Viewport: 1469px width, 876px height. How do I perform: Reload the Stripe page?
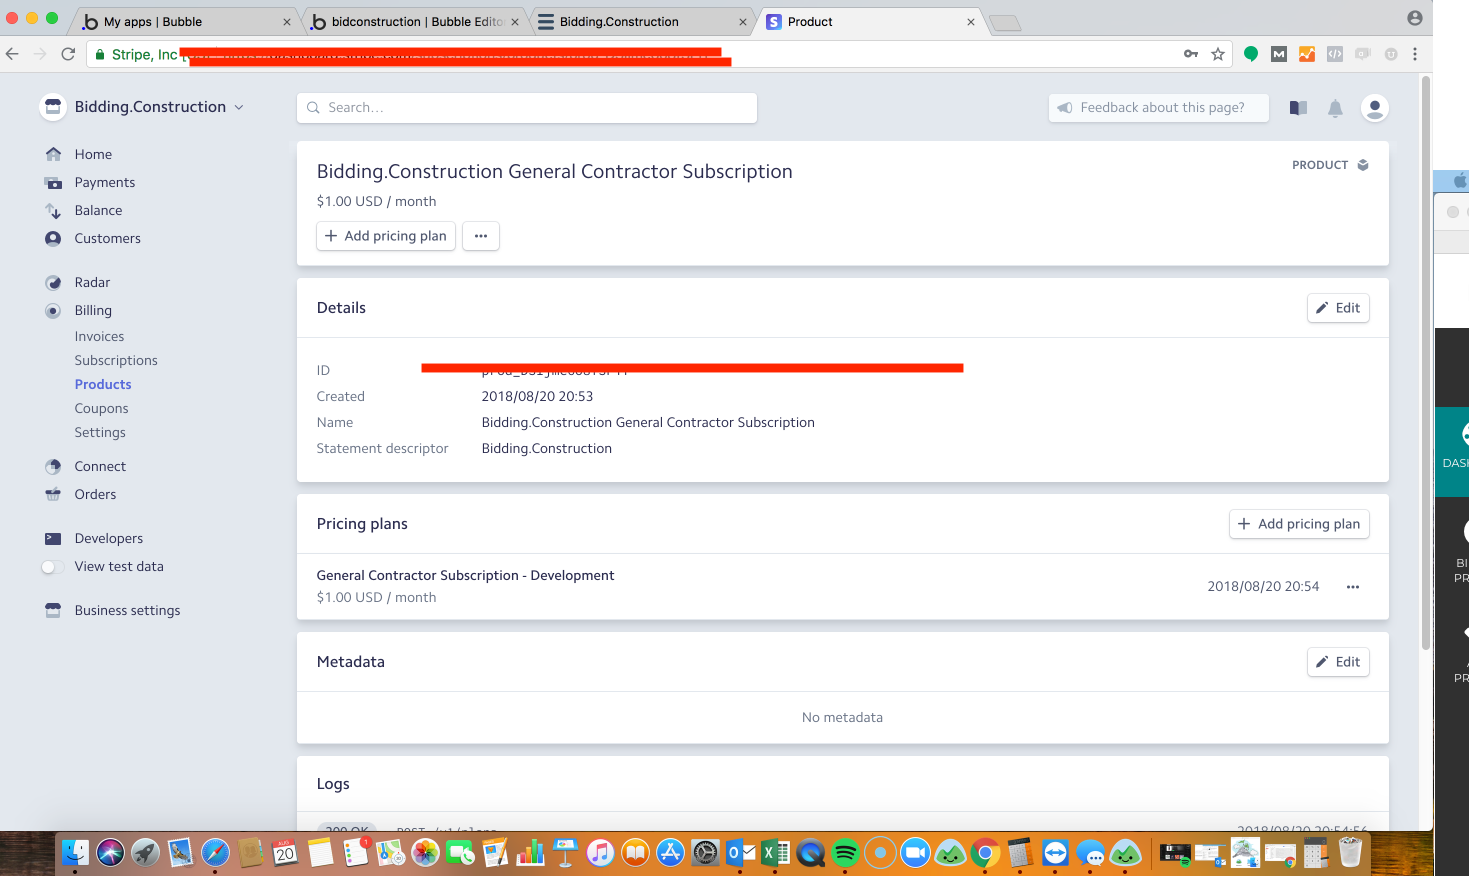pos(68,54)
